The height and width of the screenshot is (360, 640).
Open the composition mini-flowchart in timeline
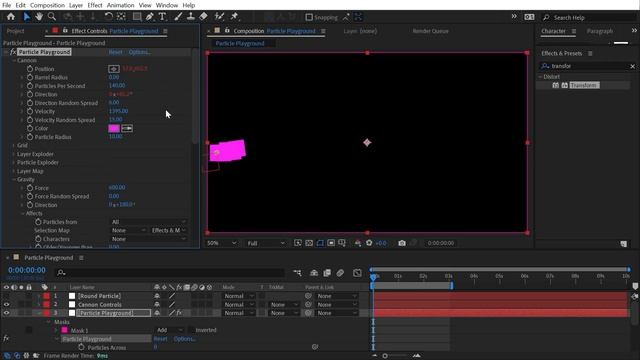point(298,273)
